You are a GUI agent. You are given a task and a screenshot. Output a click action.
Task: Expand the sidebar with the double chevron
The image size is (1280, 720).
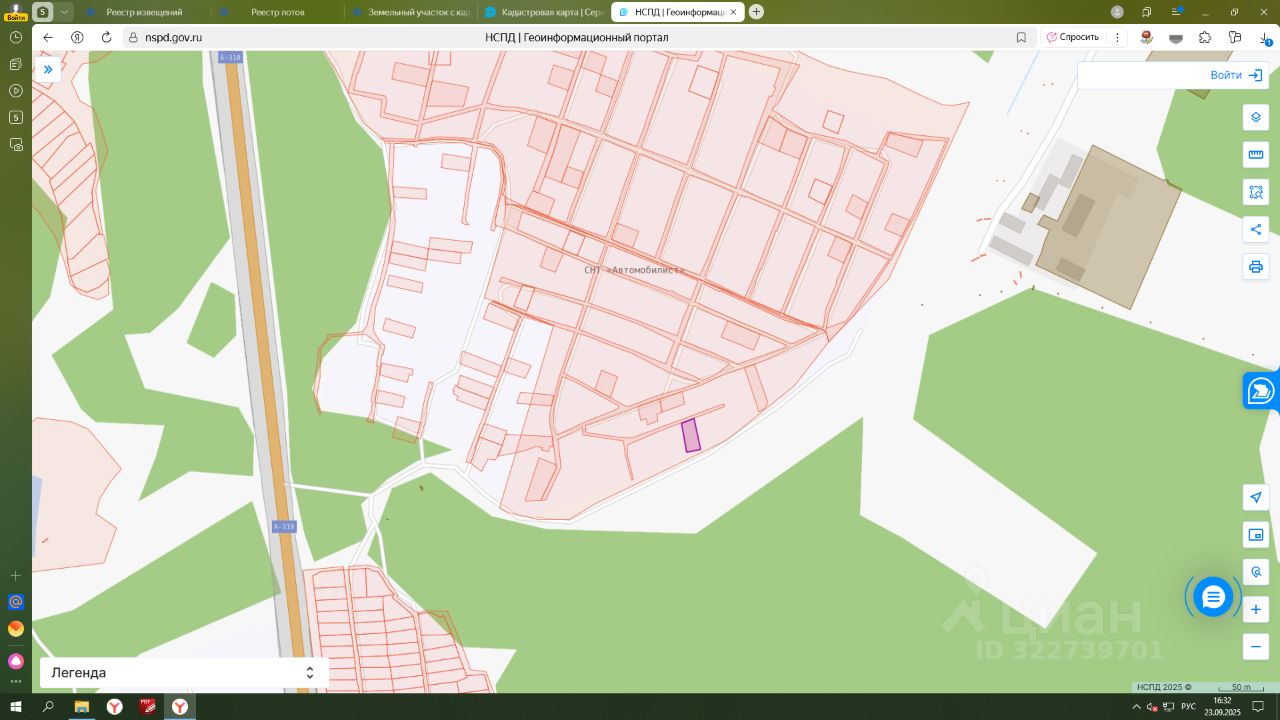[47, 69]
